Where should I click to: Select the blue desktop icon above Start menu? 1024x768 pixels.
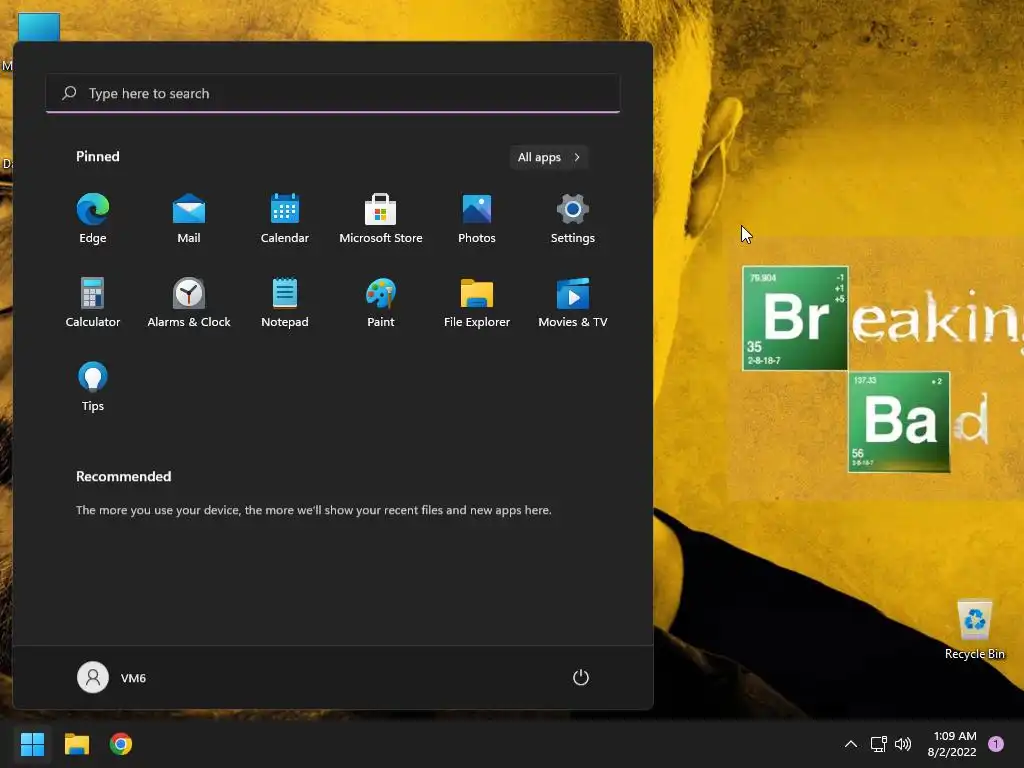(x=39, y=27)
